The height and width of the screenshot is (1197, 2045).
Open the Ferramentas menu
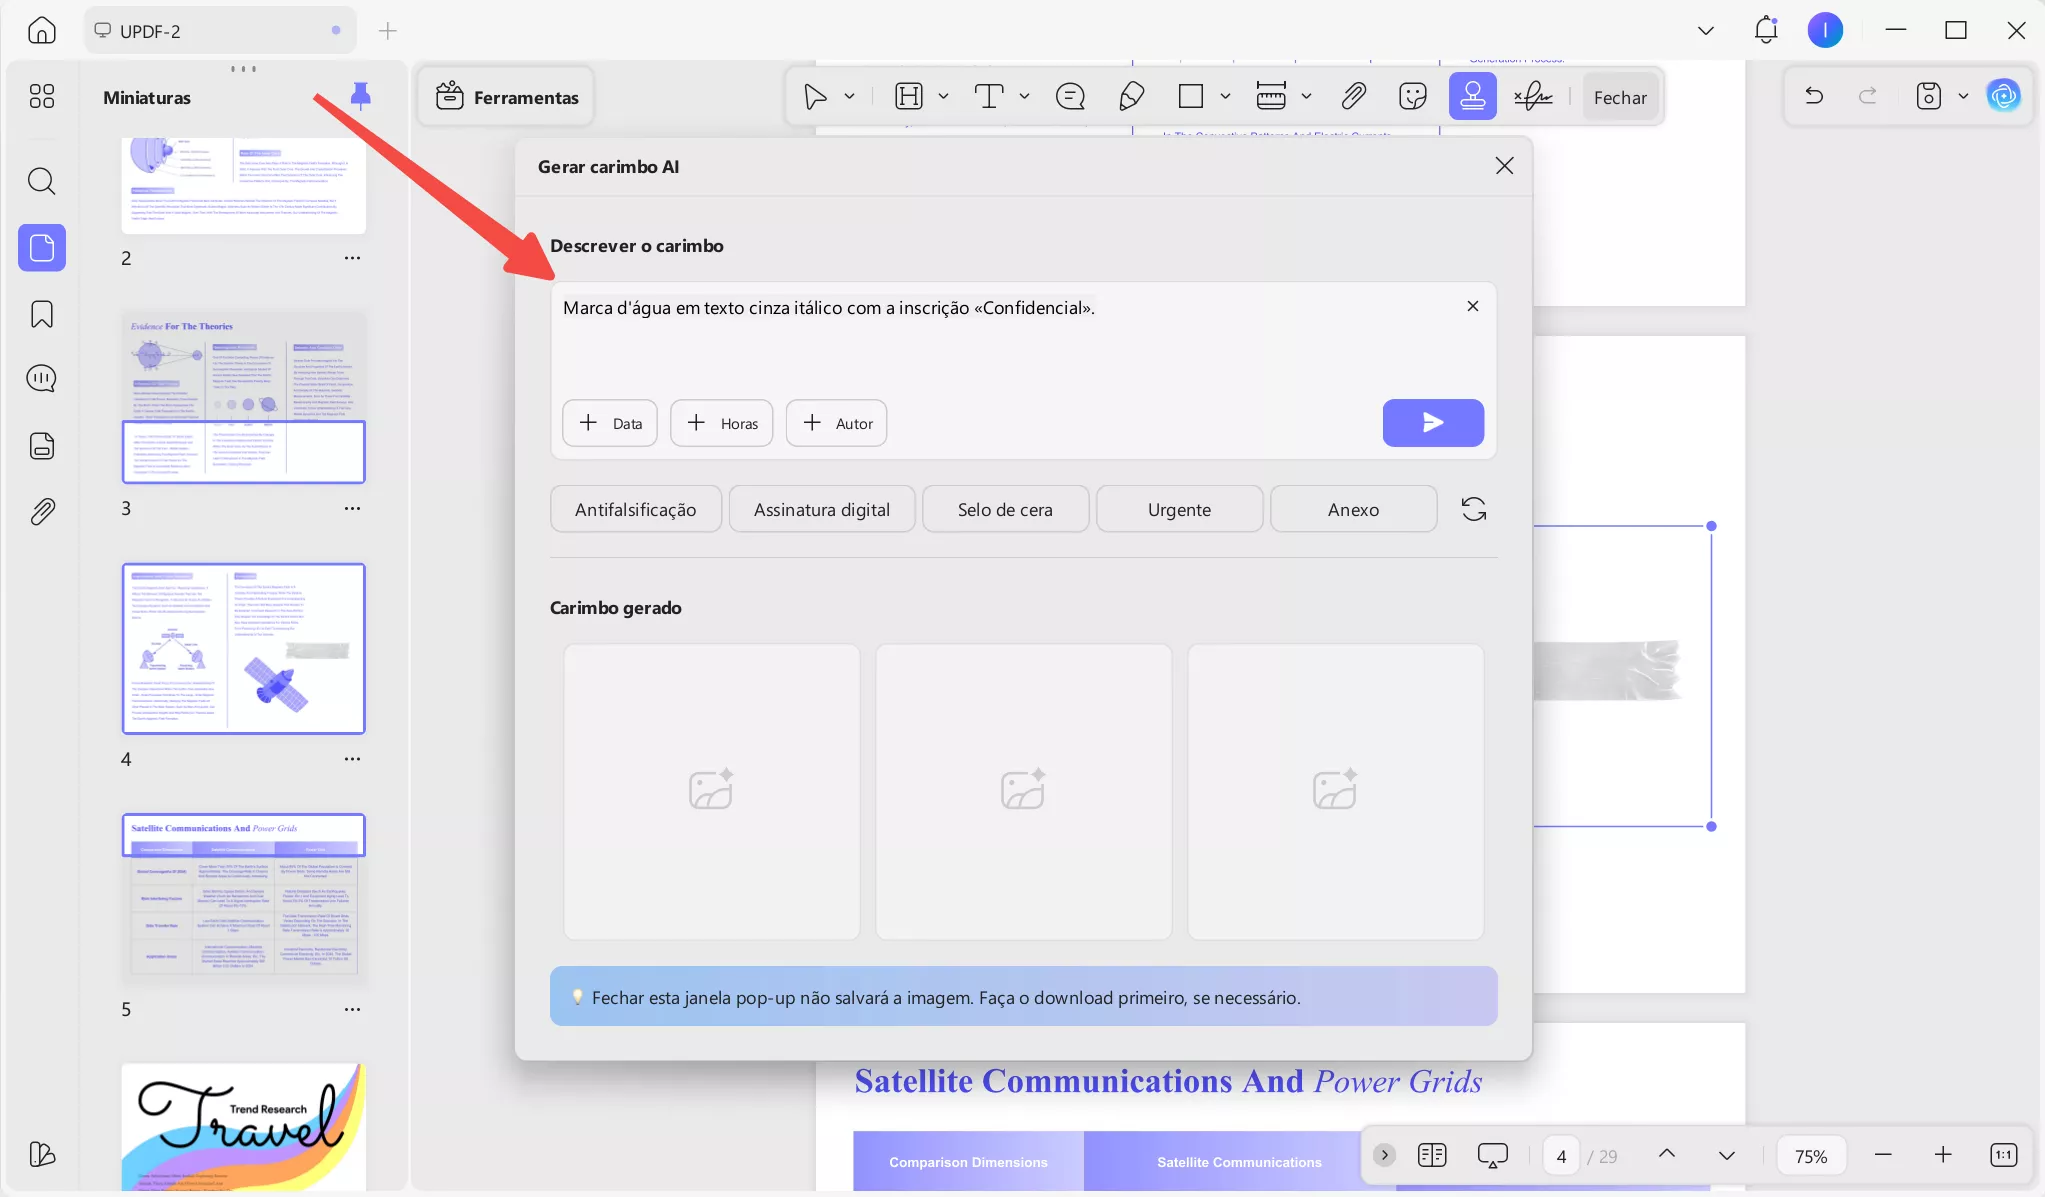point(507,97)
